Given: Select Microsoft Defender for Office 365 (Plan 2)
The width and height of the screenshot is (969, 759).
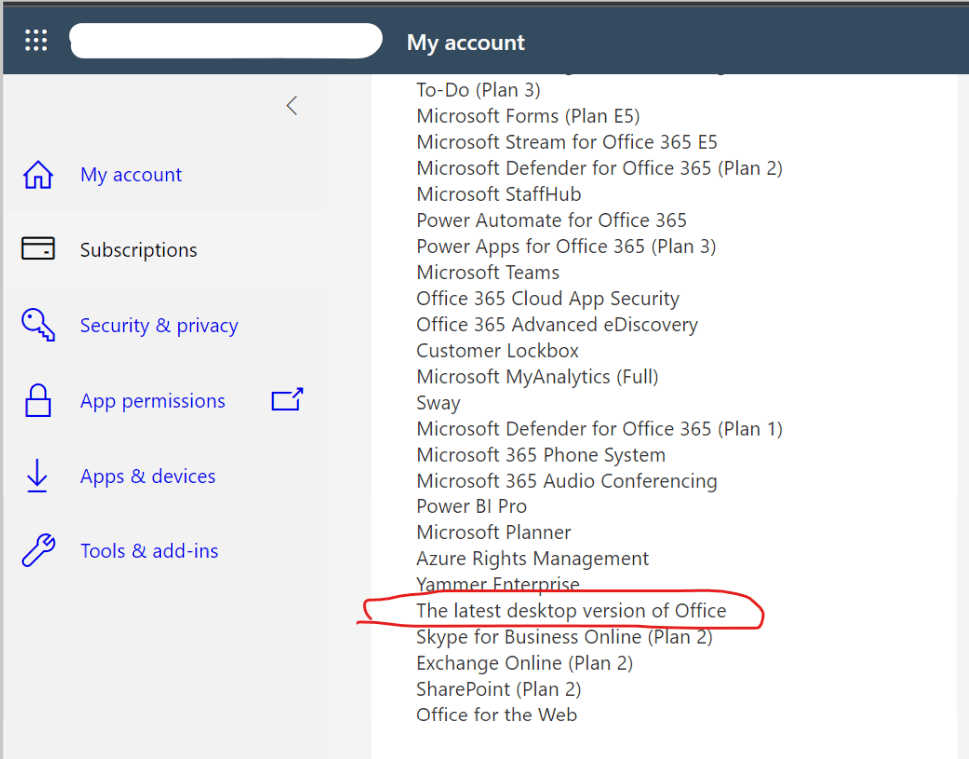Looking at the screenshot, I should [x=599, y=168].
